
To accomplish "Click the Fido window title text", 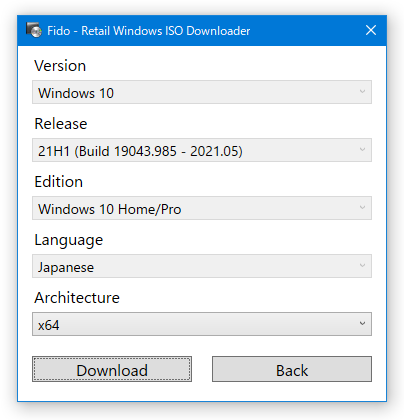I will pyautogui.click(x=148, y=31).
